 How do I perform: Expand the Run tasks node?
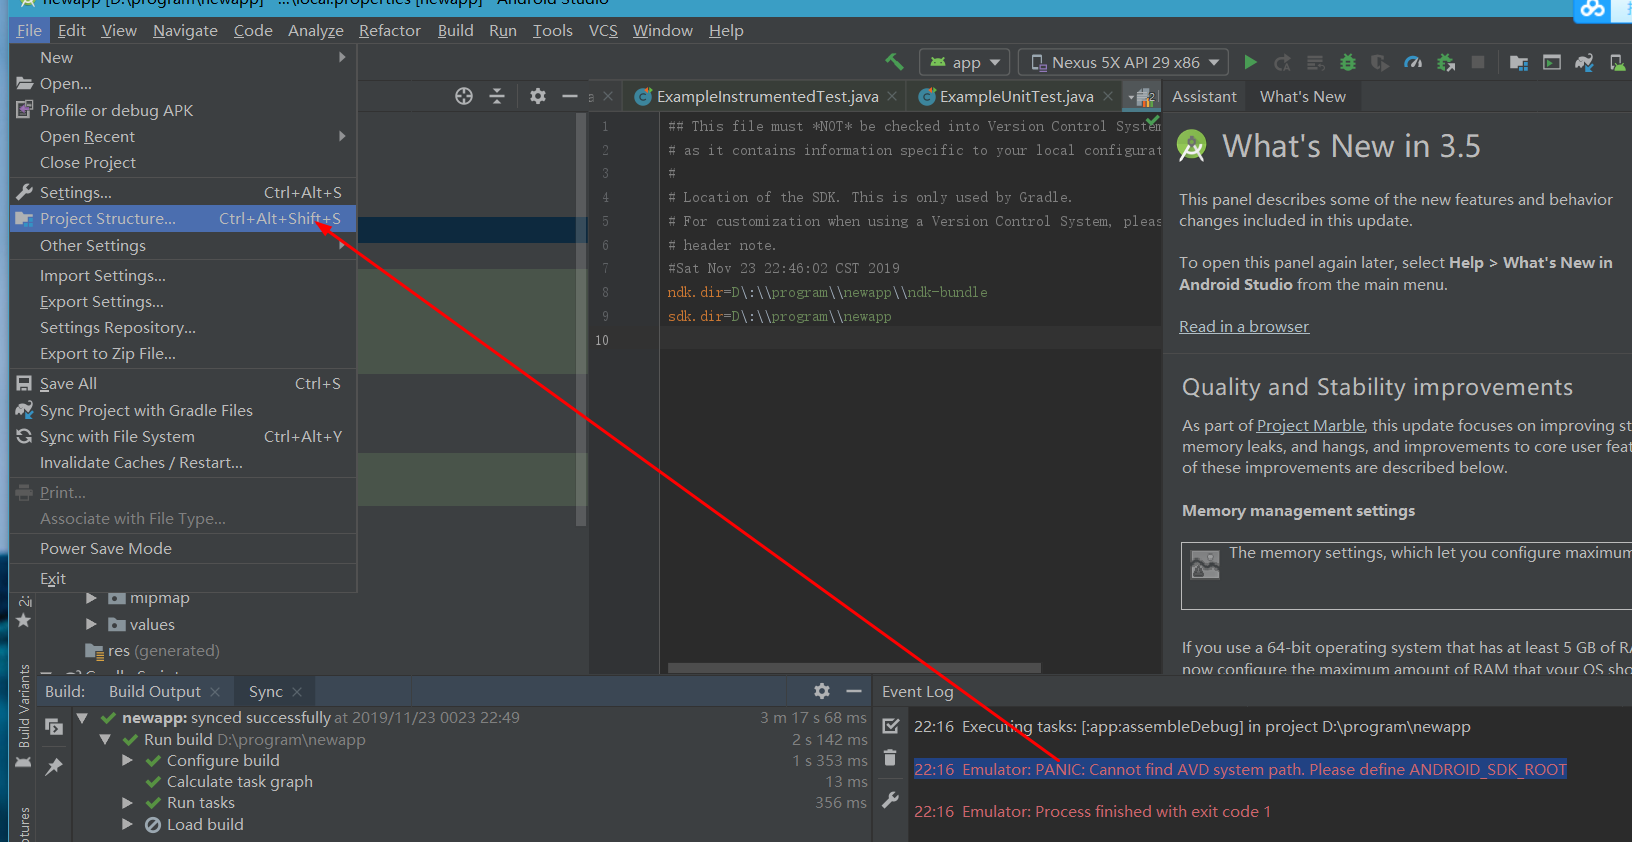127,803
